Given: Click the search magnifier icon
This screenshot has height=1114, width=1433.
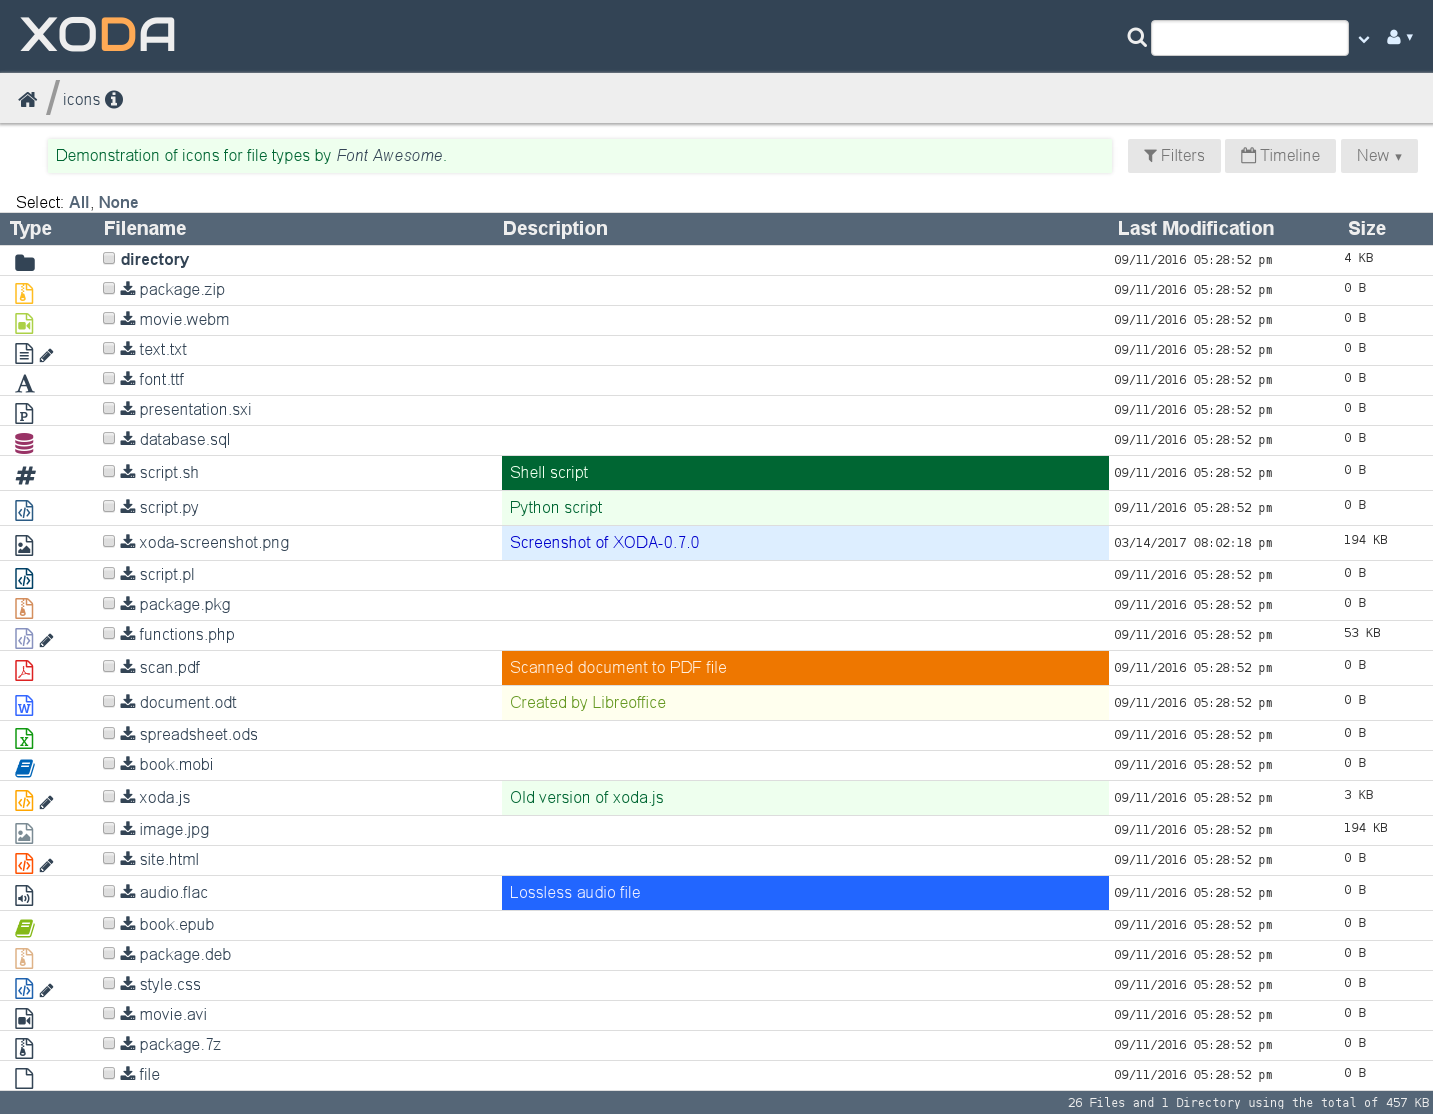Looking at the screenshot, I should (1136, 37).
